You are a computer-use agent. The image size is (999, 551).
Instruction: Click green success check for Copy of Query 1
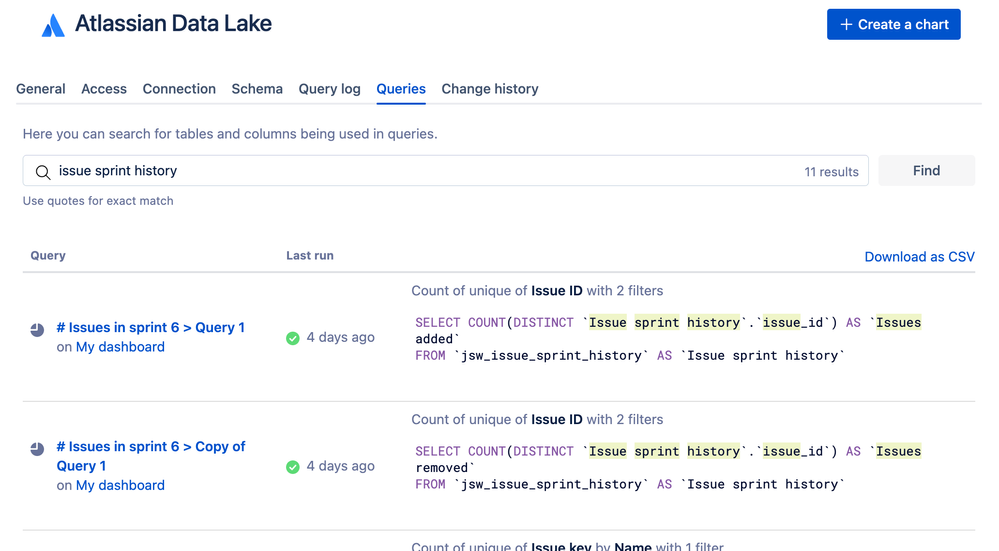point(292,467)
